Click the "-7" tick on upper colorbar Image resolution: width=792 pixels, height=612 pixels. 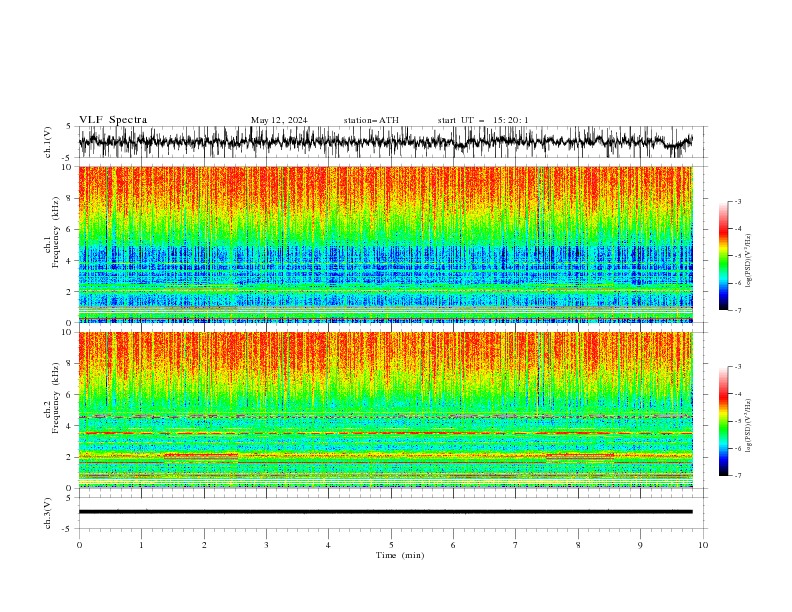[738, 310]
